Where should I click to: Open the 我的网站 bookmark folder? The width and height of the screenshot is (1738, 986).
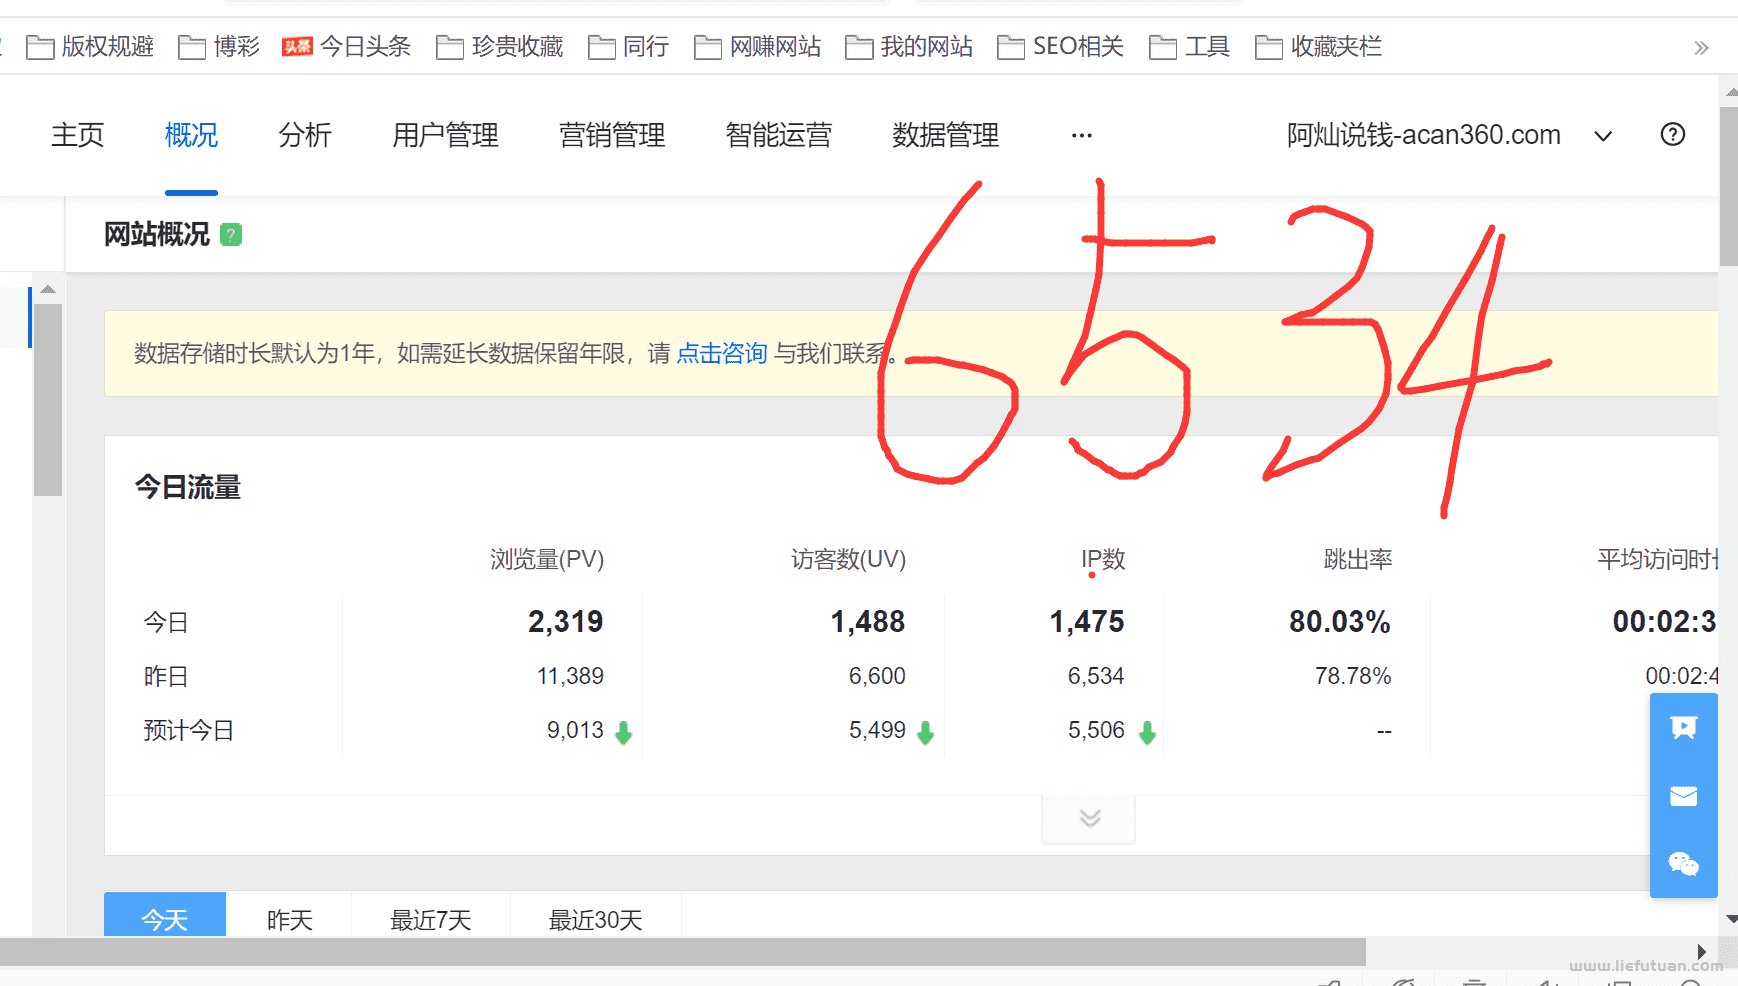909,46
